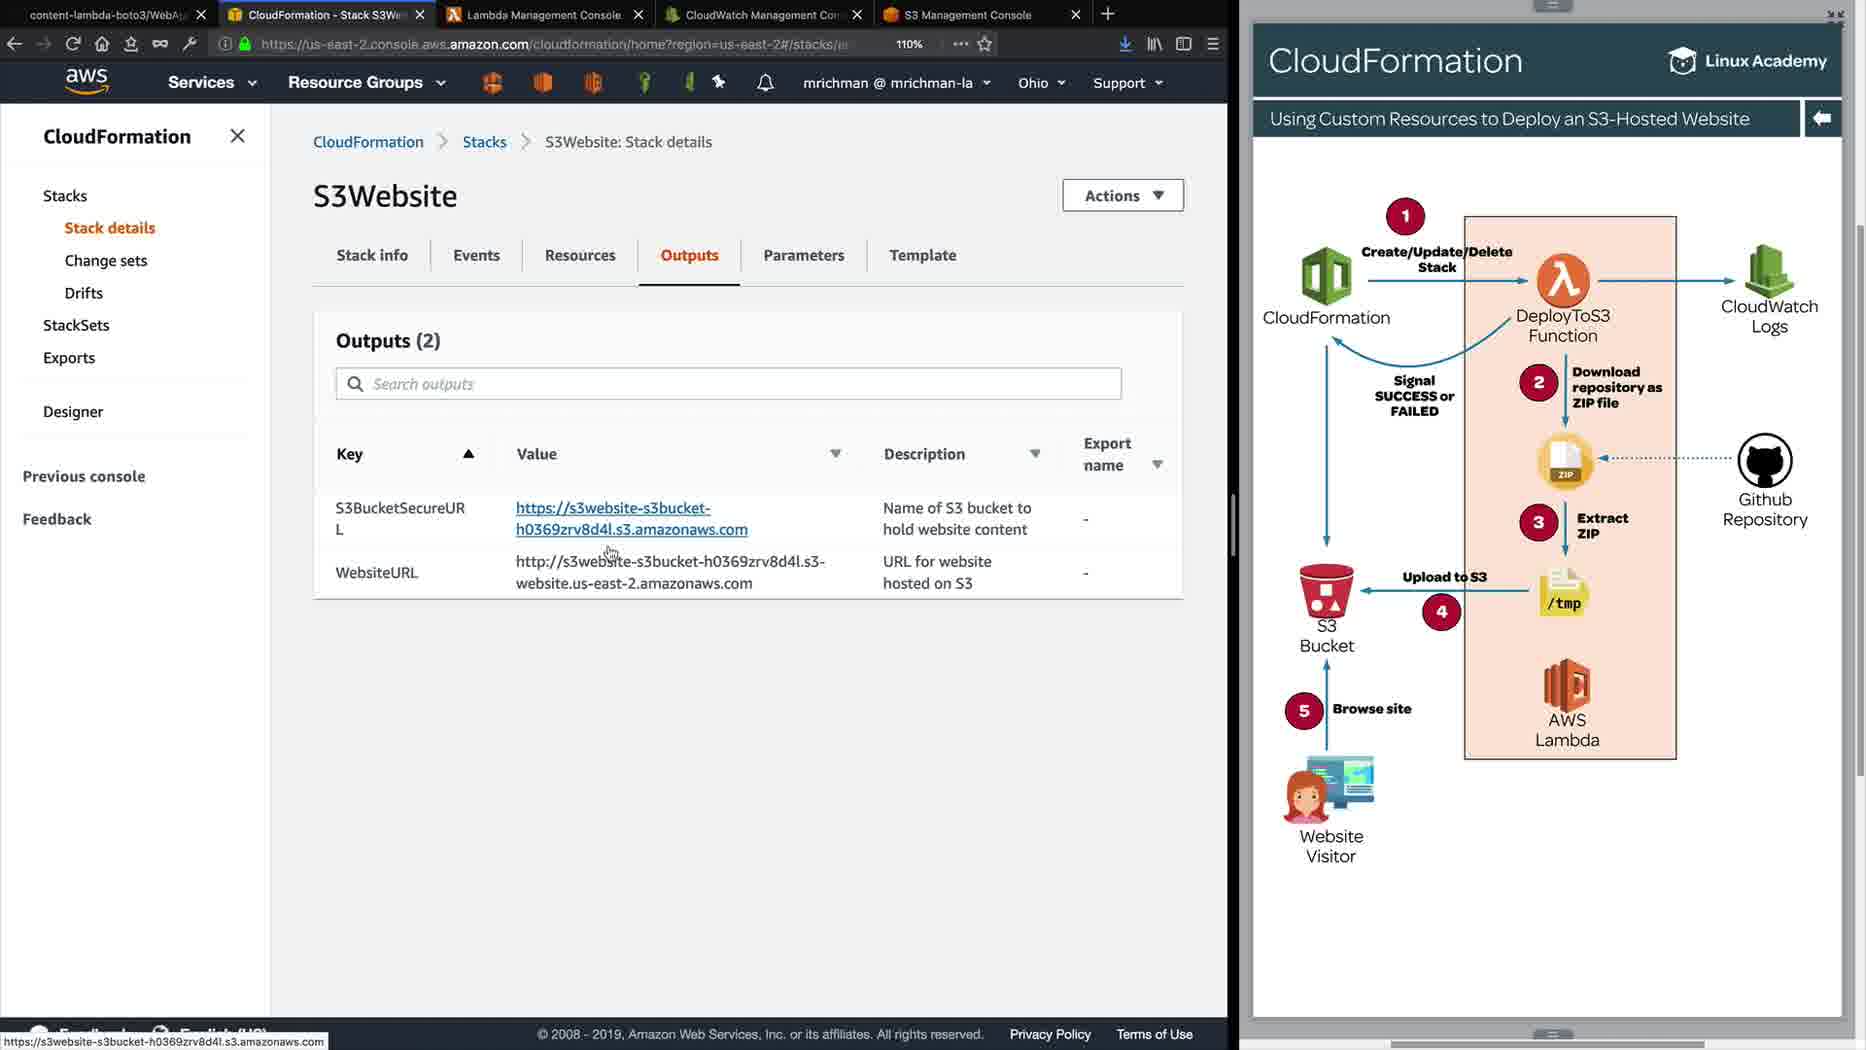Sort outputs by Export name arrow
The width and height of the screenshot is (1866, 1050).
pyautogui.click(x=1157, y=465)
